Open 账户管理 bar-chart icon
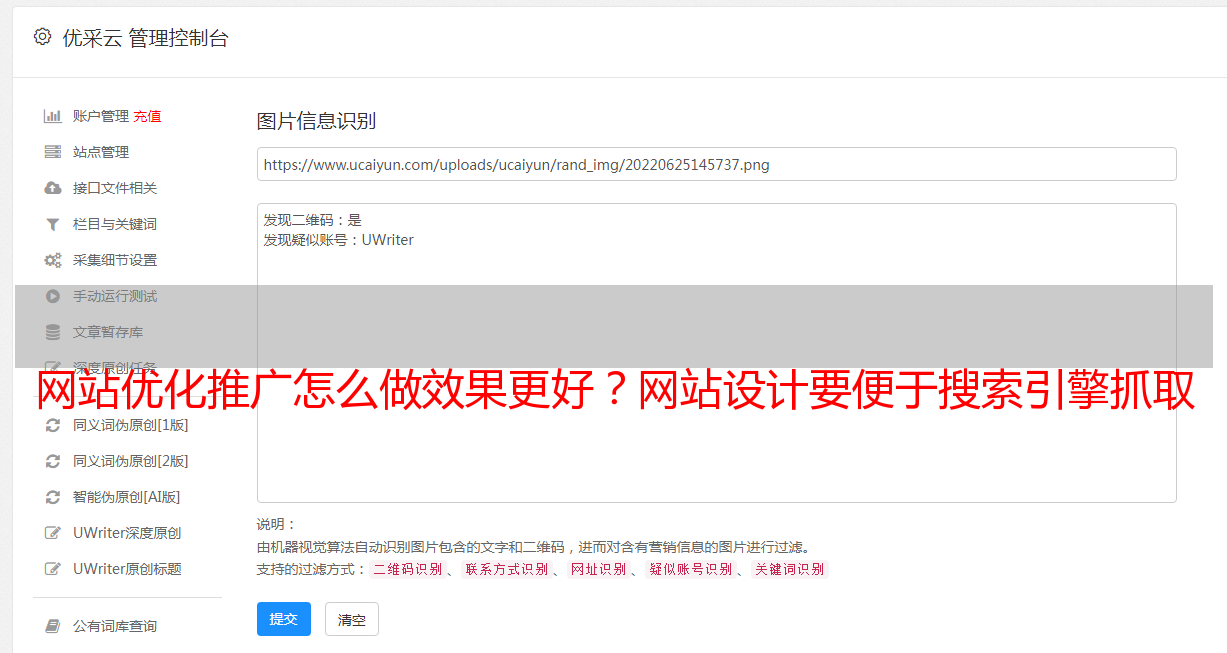 (x=53, y=116)
